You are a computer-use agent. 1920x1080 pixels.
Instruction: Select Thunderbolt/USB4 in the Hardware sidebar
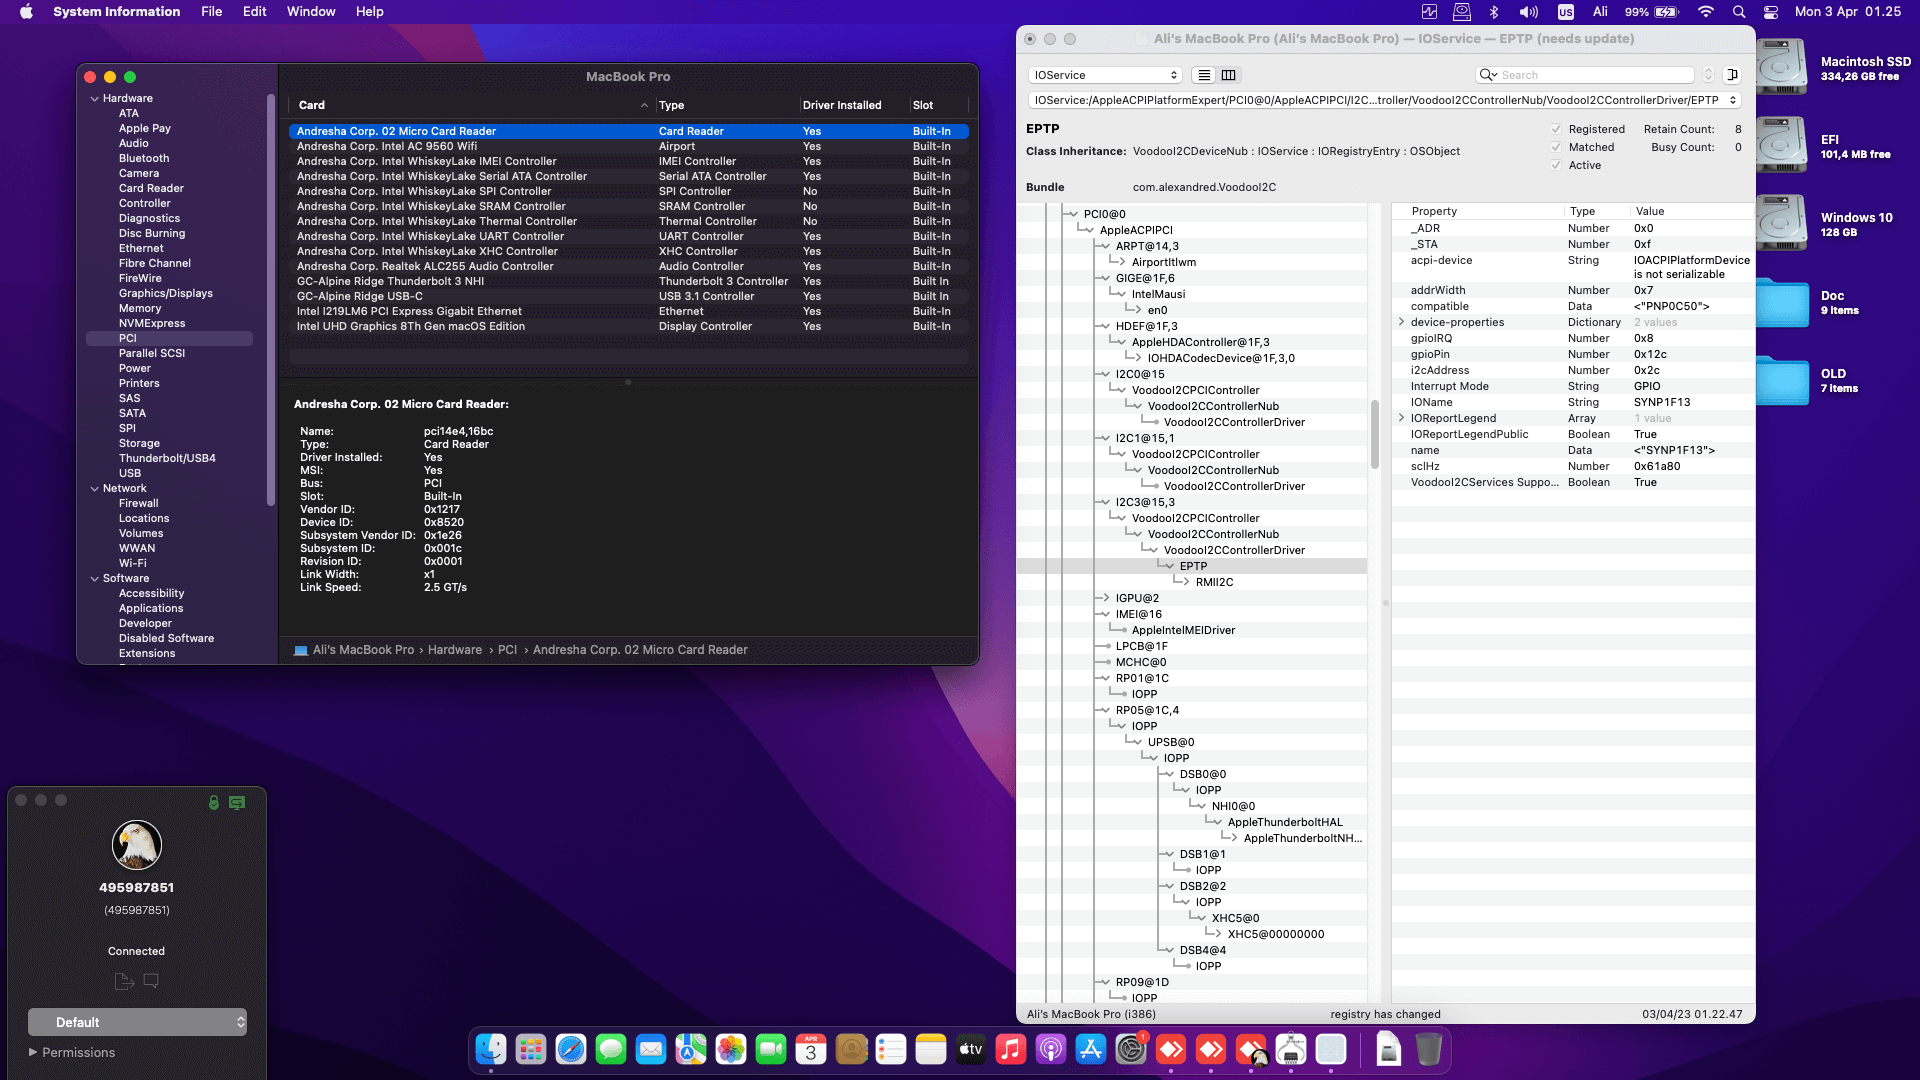click(x=167, y=458)
